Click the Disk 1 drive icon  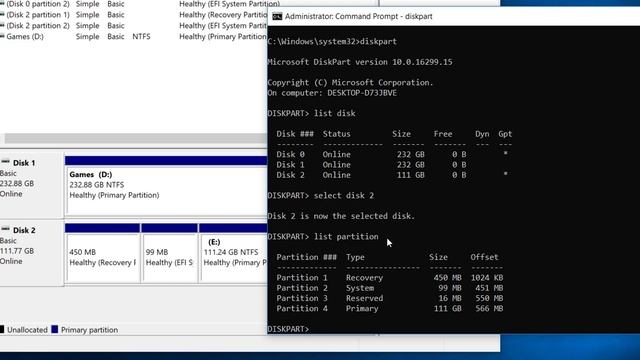click(5, 162)
